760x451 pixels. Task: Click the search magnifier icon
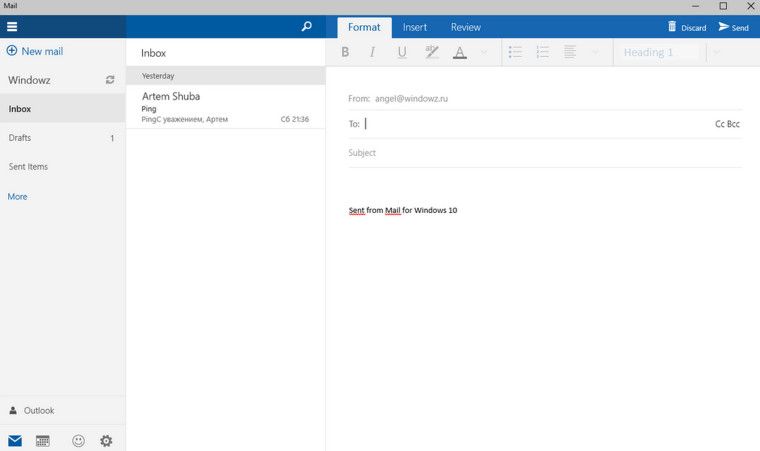[x=307, y=27]
